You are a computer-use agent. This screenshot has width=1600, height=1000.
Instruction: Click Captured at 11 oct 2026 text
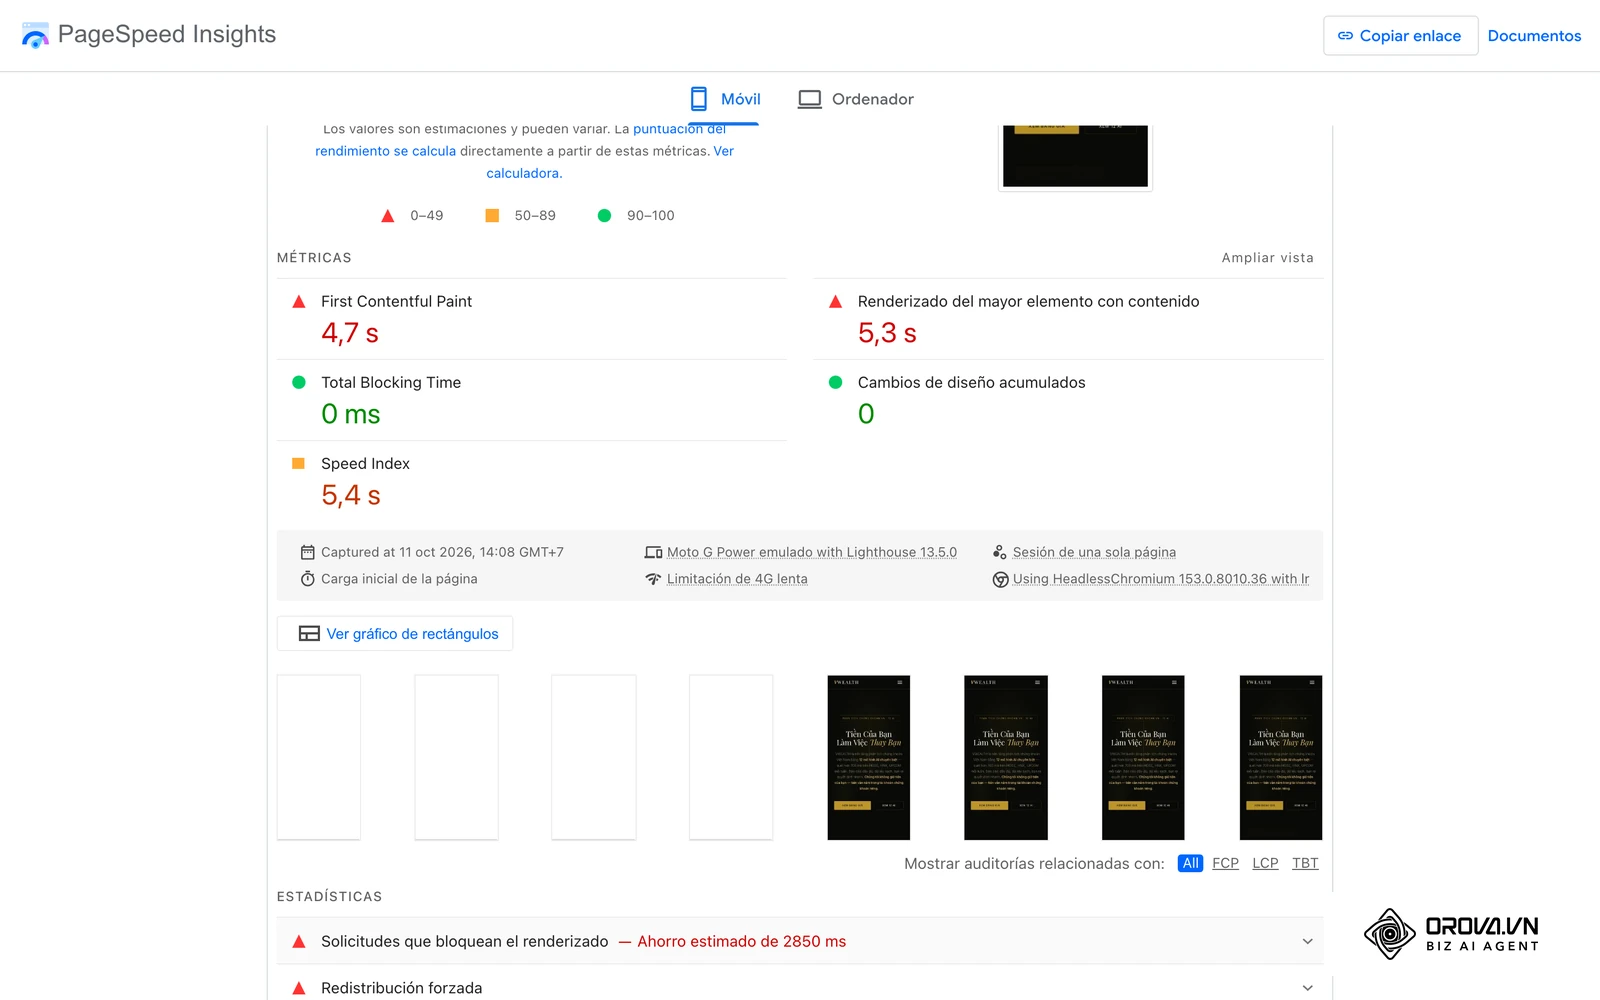pyautogui.click(x=442, y=552)
